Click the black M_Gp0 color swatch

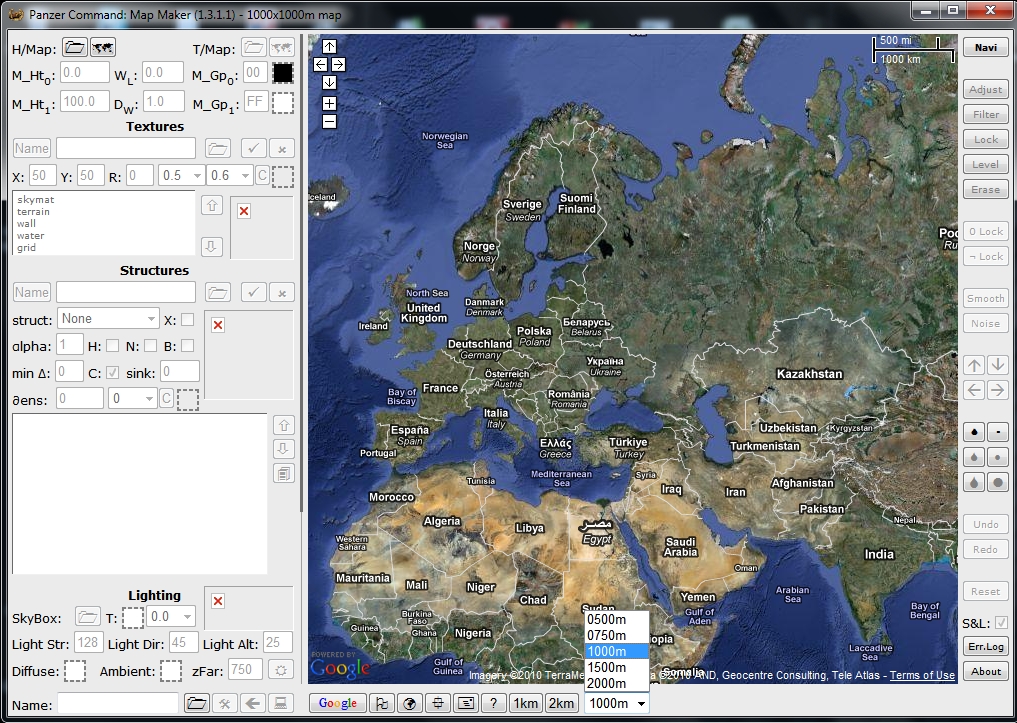[283, 73]
